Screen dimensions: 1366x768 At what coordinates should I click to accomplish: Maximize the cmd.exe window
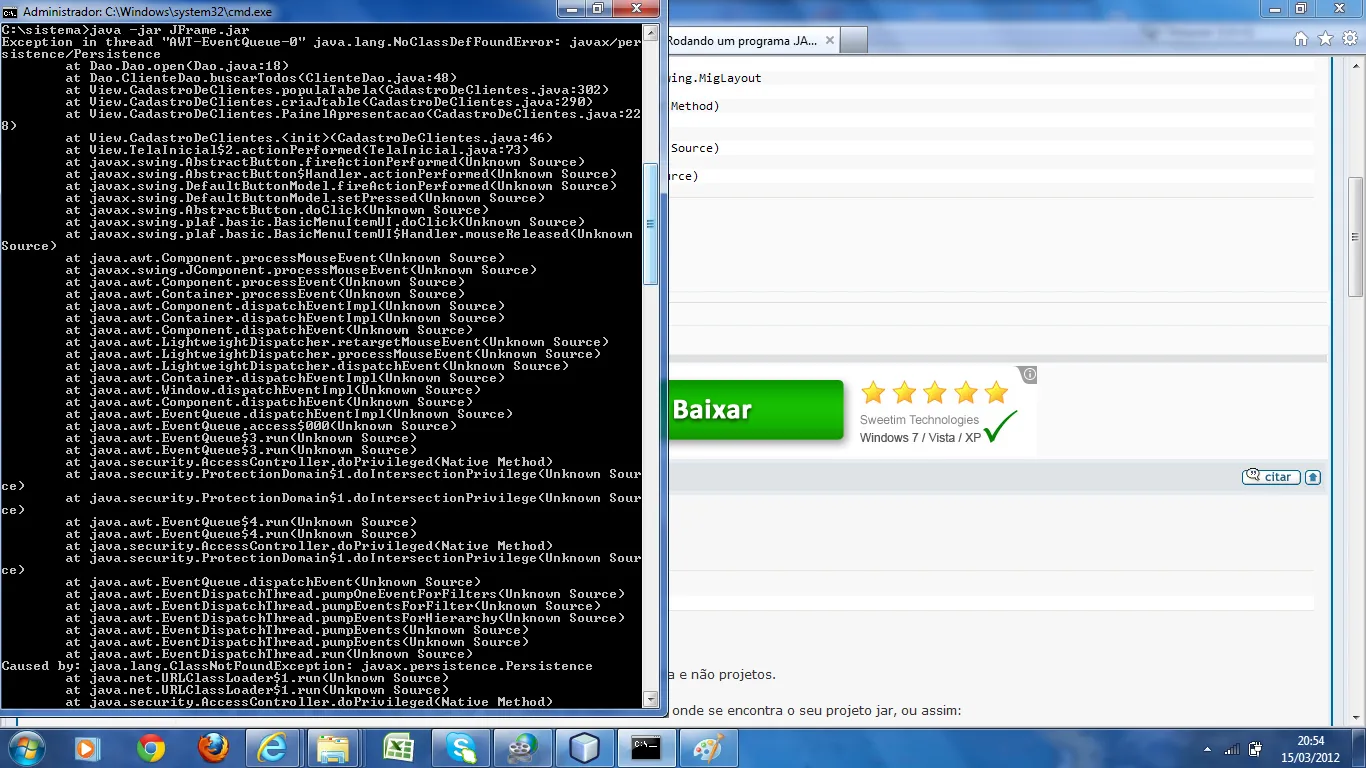click(x=597, y=9)
